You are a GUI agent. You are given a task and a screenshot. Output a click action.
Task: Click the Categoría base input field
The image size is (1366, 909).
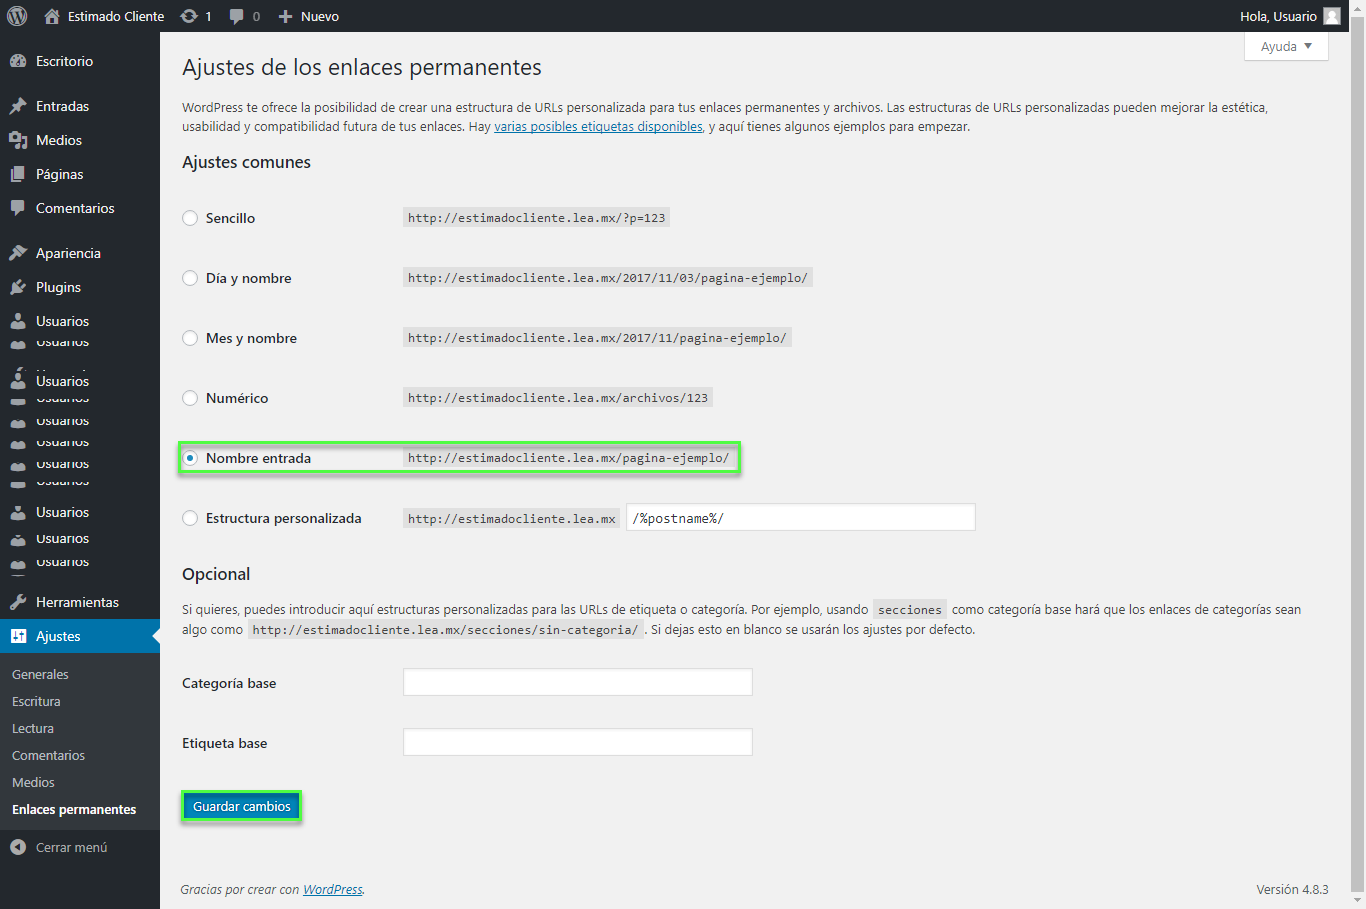point(577,682)
